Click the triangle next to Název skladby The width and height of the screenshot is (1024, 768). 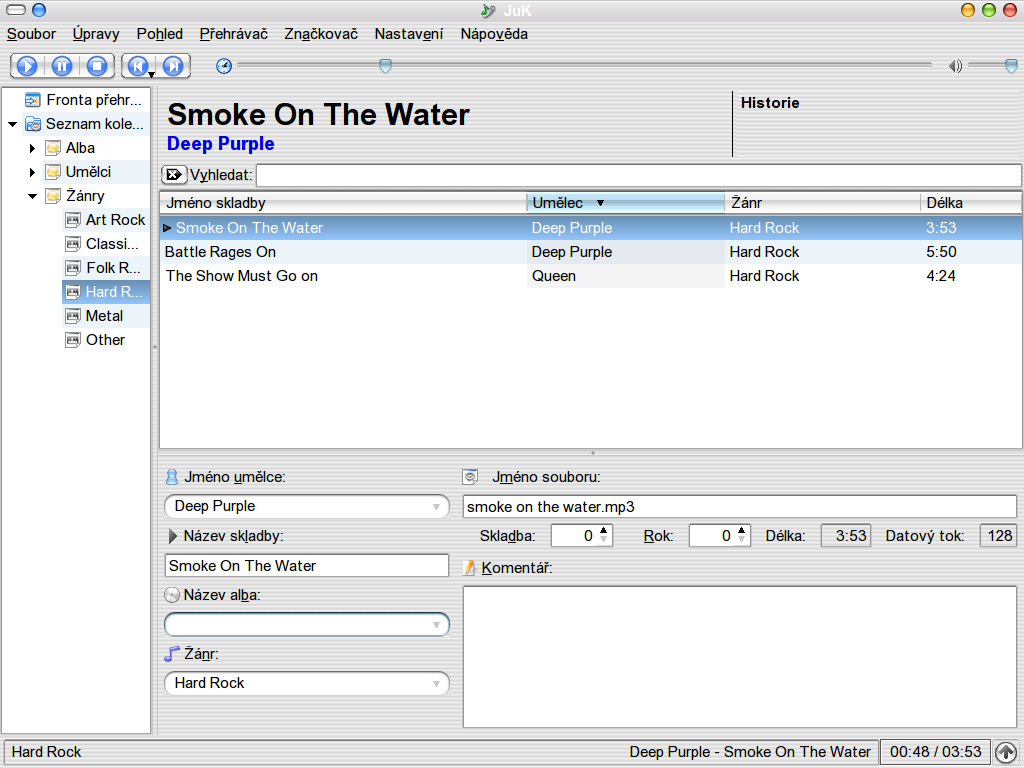(172, 536)
